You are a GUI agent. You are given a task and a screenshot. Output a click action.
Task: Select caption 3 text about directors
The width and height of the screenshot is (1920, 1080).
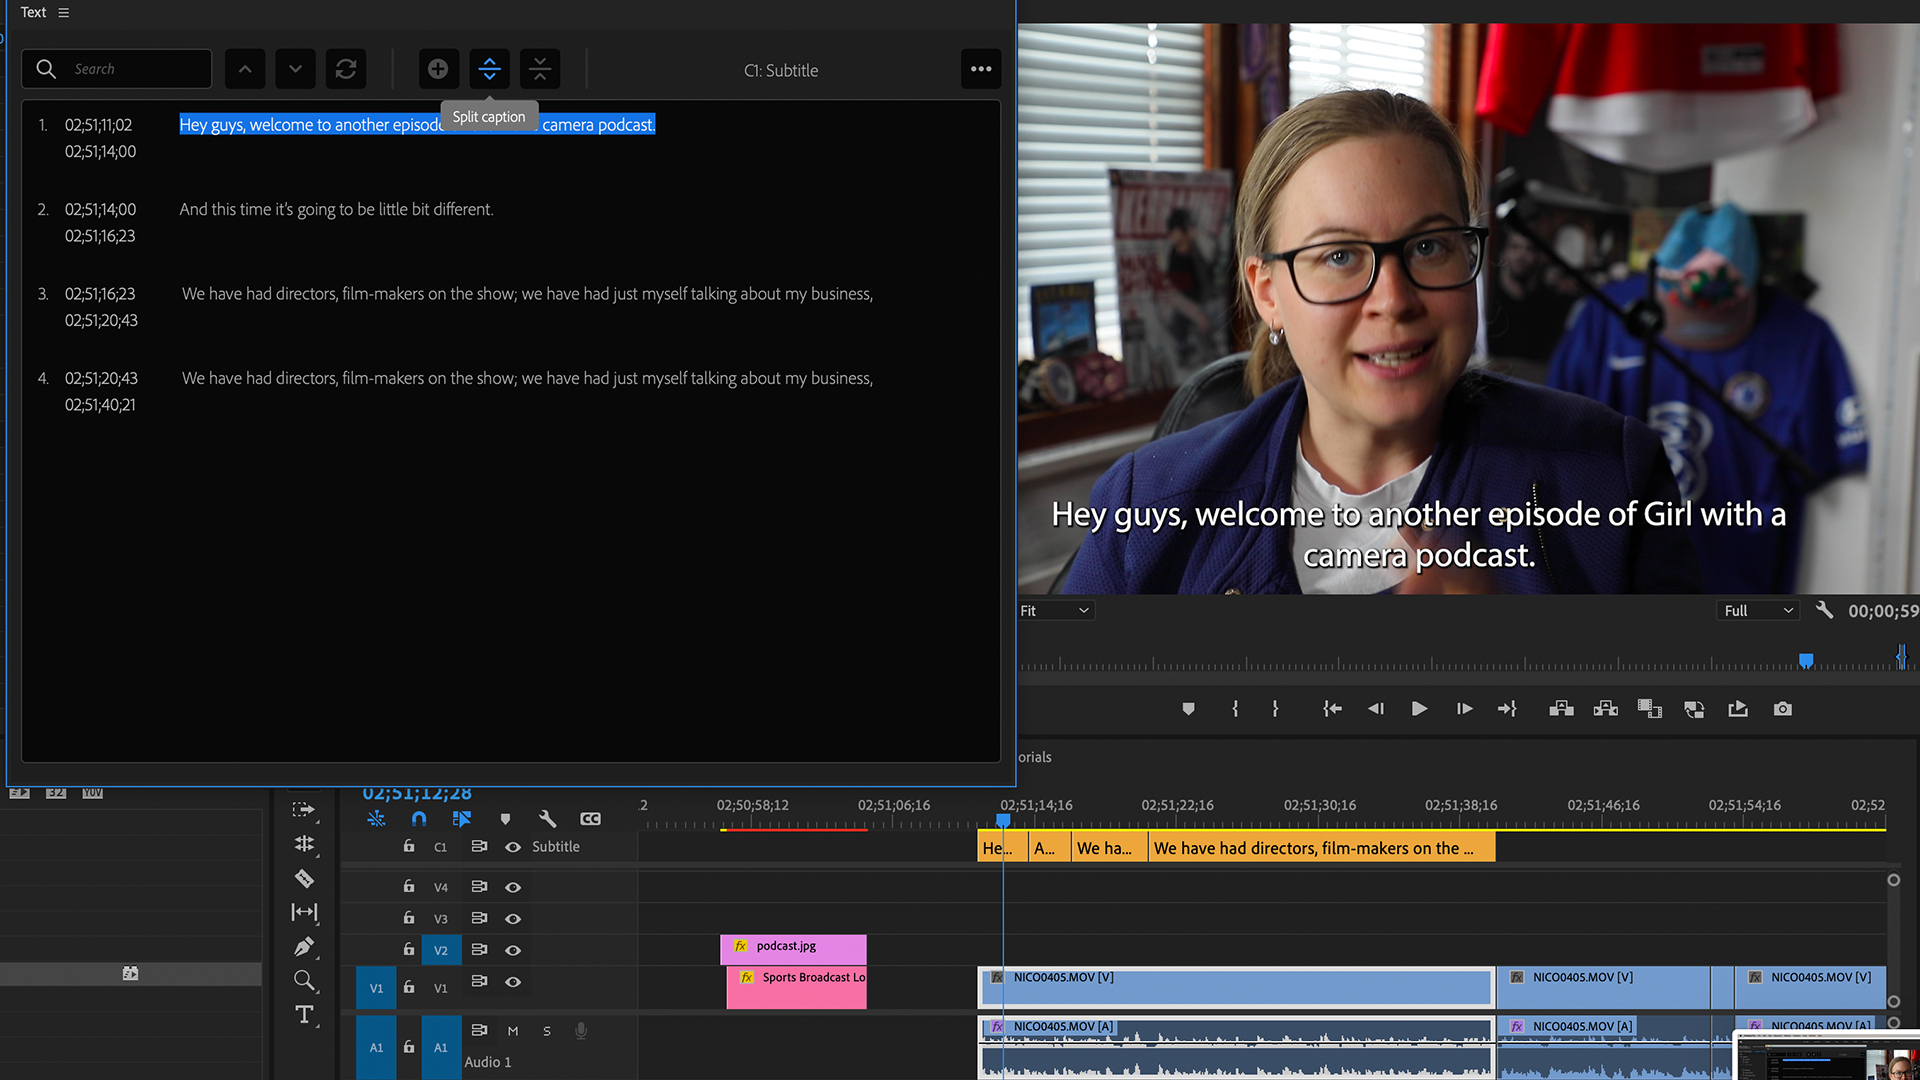pos(527,294)
